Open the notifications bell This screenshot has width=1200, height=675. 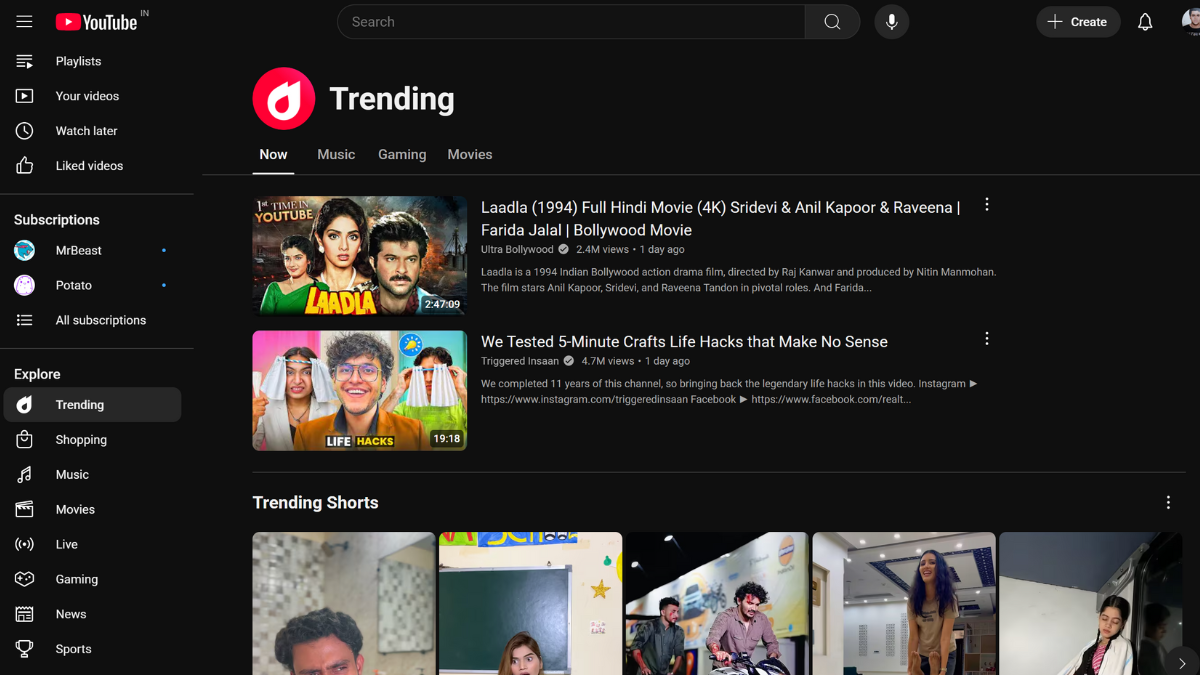click(1145, 22)
